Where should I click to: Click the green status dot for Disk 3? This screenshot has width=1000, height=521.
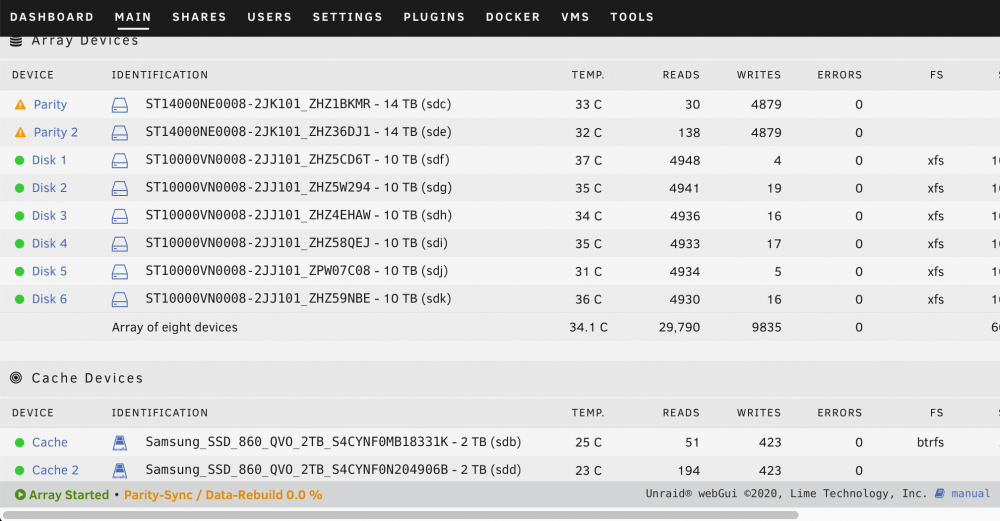[20, 216]
